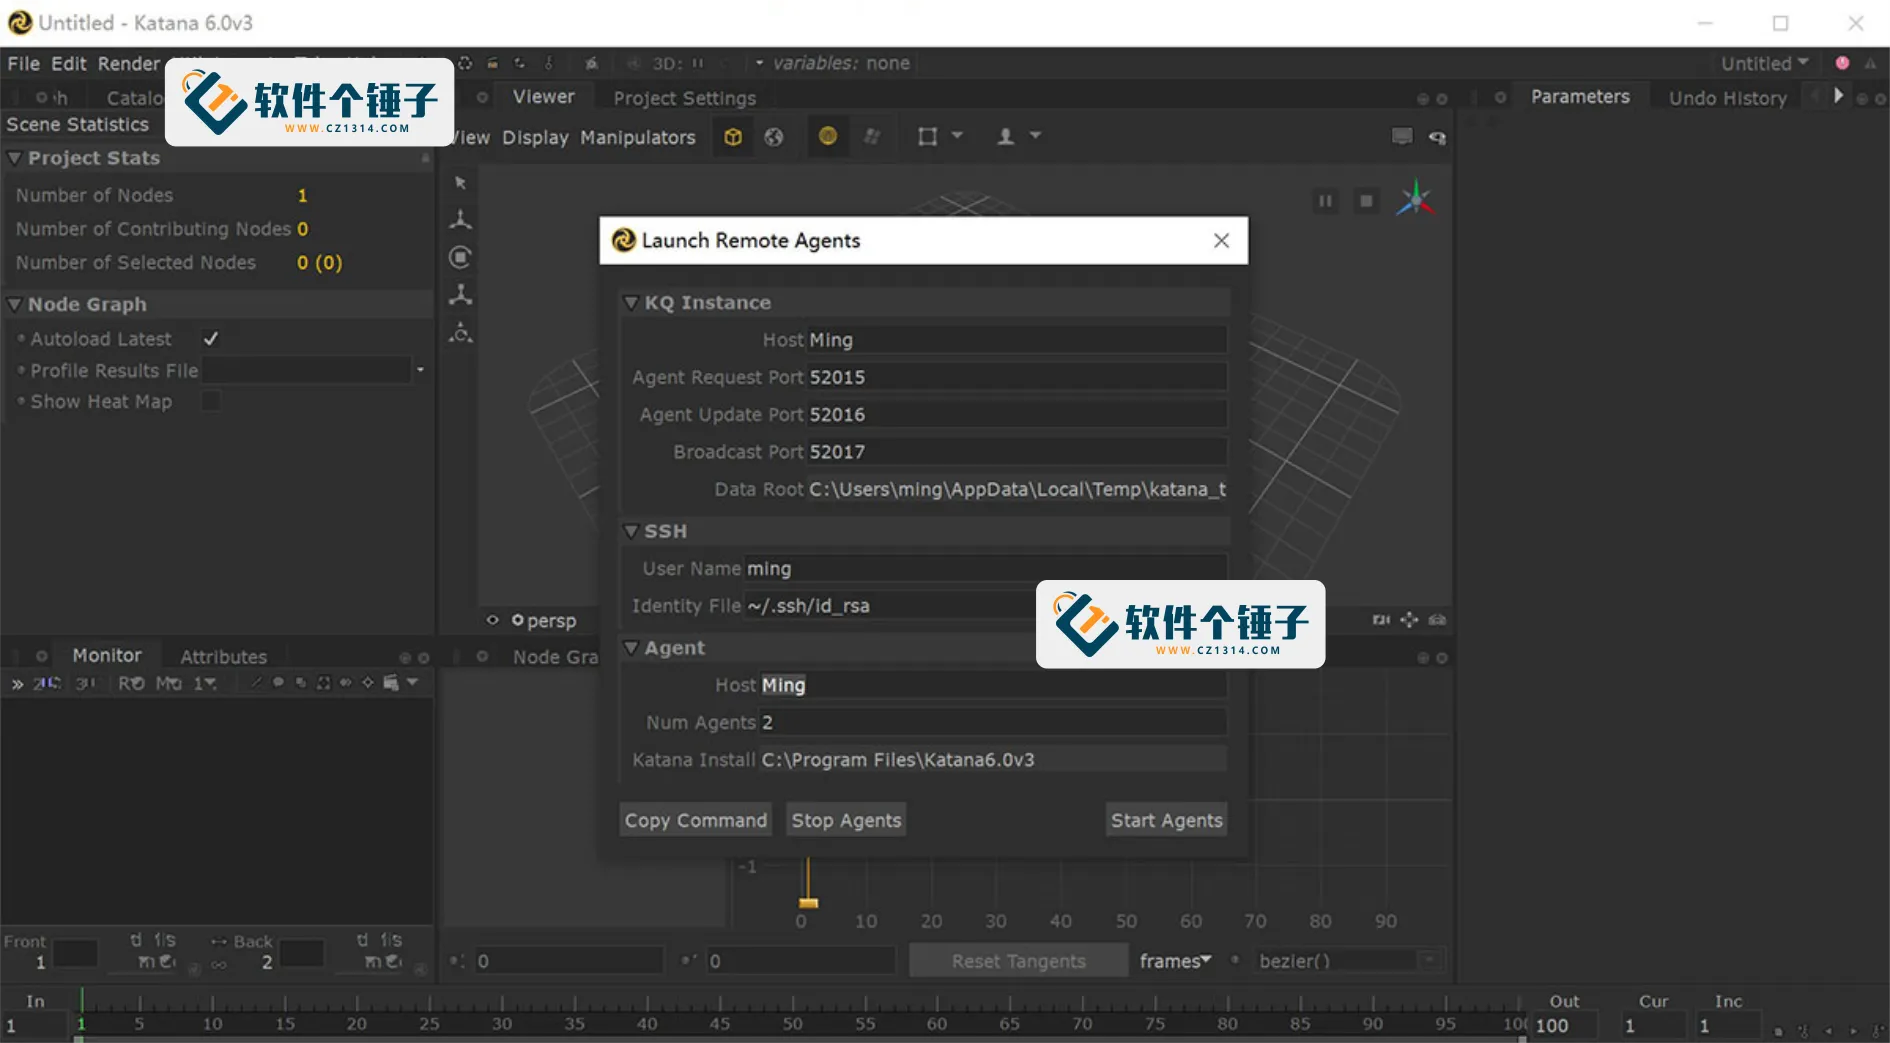Click the monitor icon at Viewer right
Screen dimensions: 1890x1043
1402,136
